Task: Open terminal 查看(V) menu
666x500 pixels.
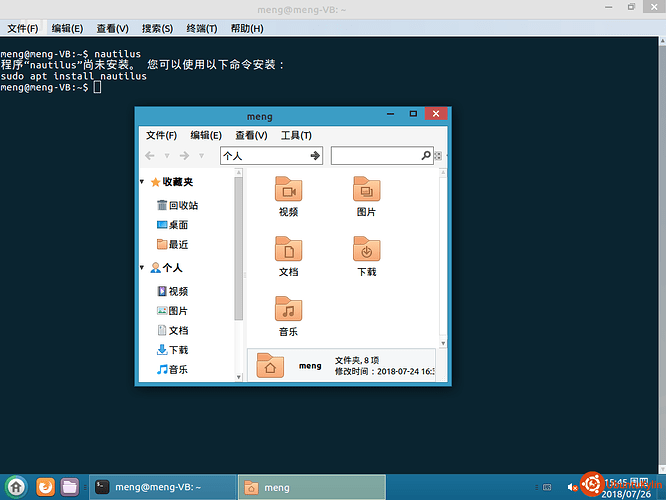Action: click(x=113, y=28)
